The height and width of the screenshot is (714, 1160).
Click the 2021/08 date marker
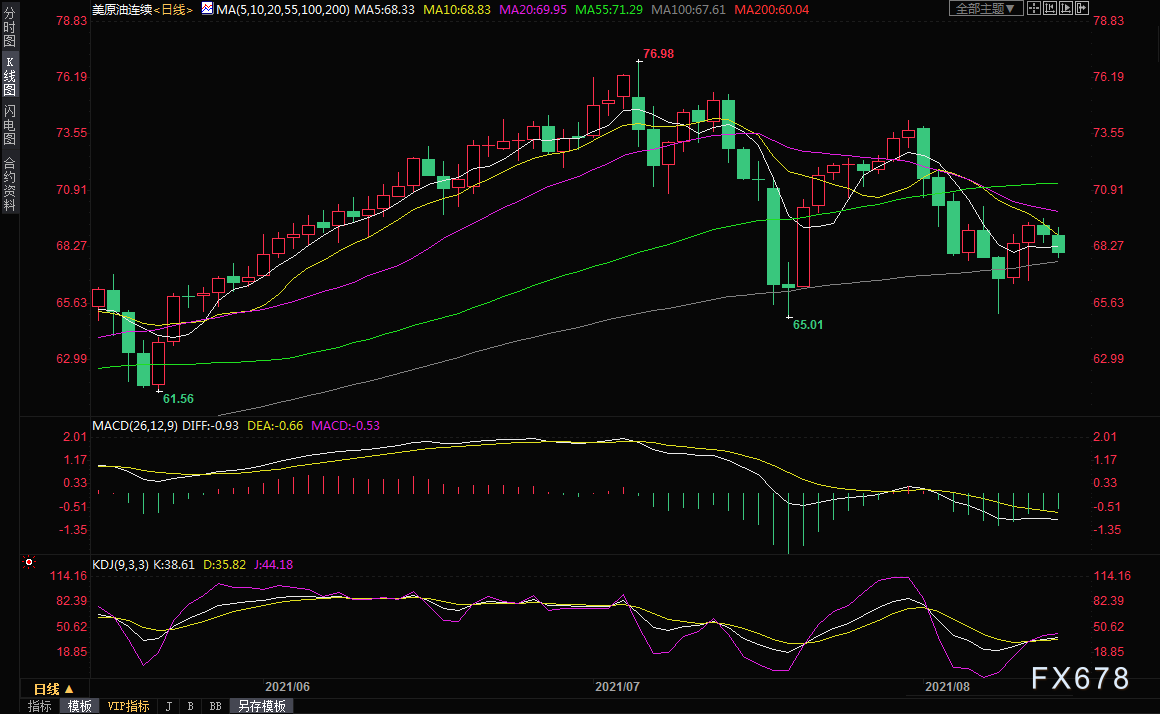pyautogui.click(x=947, y=687)
